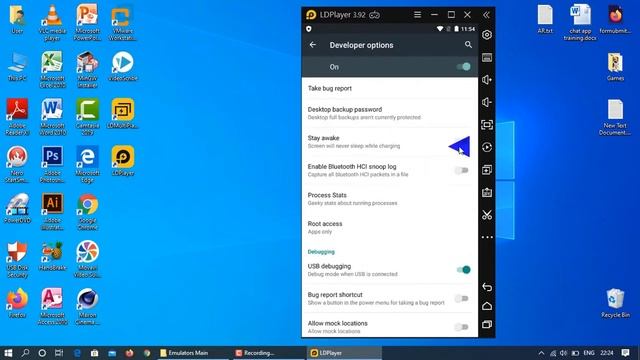The width and height of the screenshot is (640, 360).
Task: Open Games folder on desktop
Action: (x=615, y=67)
